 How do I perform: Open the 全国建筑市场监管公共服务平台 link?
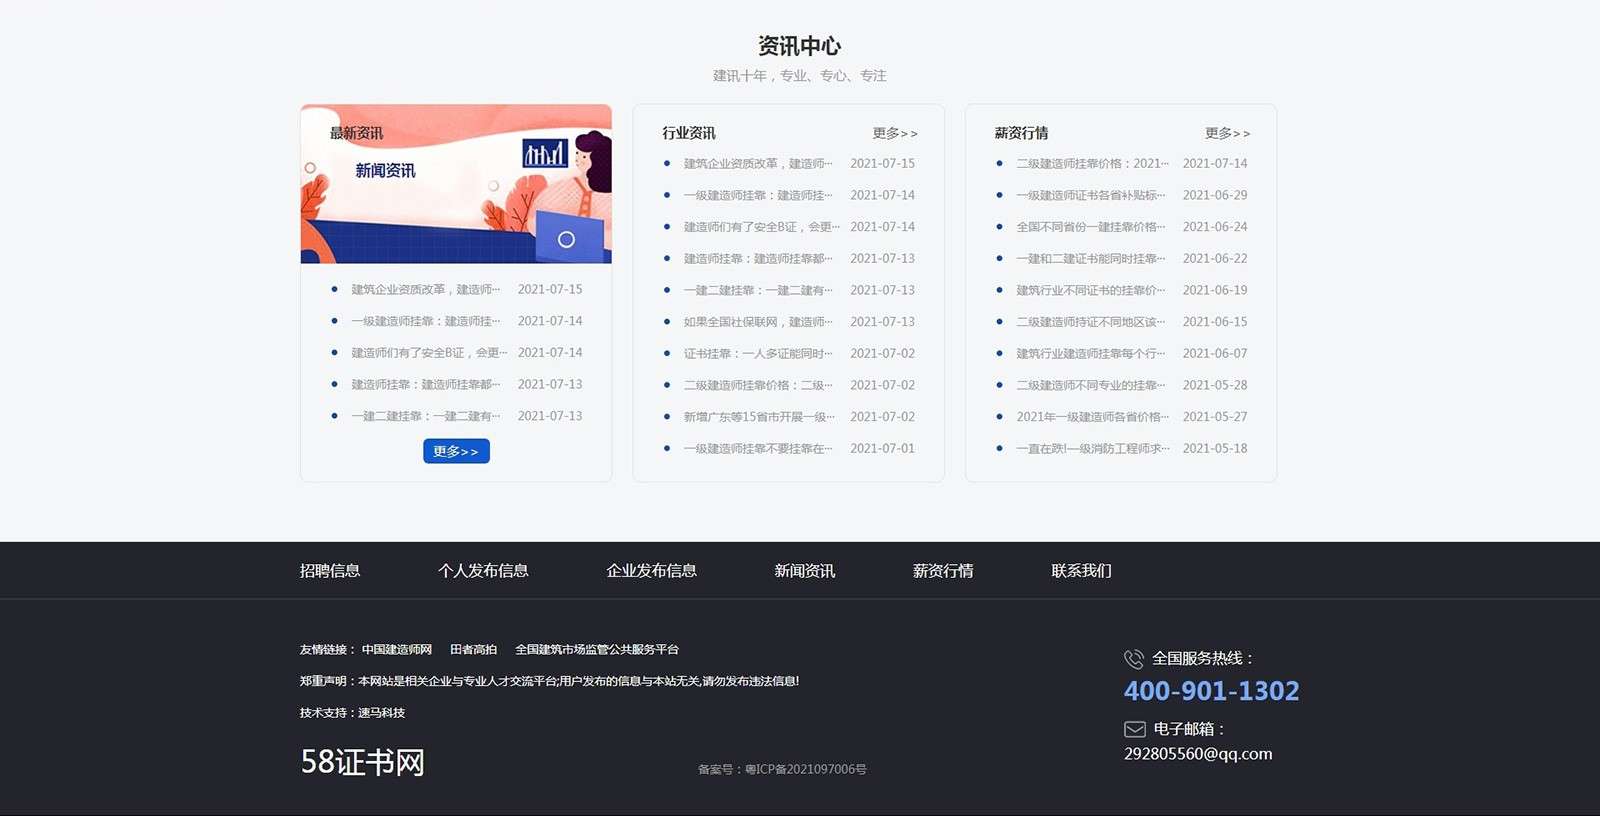pos(597,650)
